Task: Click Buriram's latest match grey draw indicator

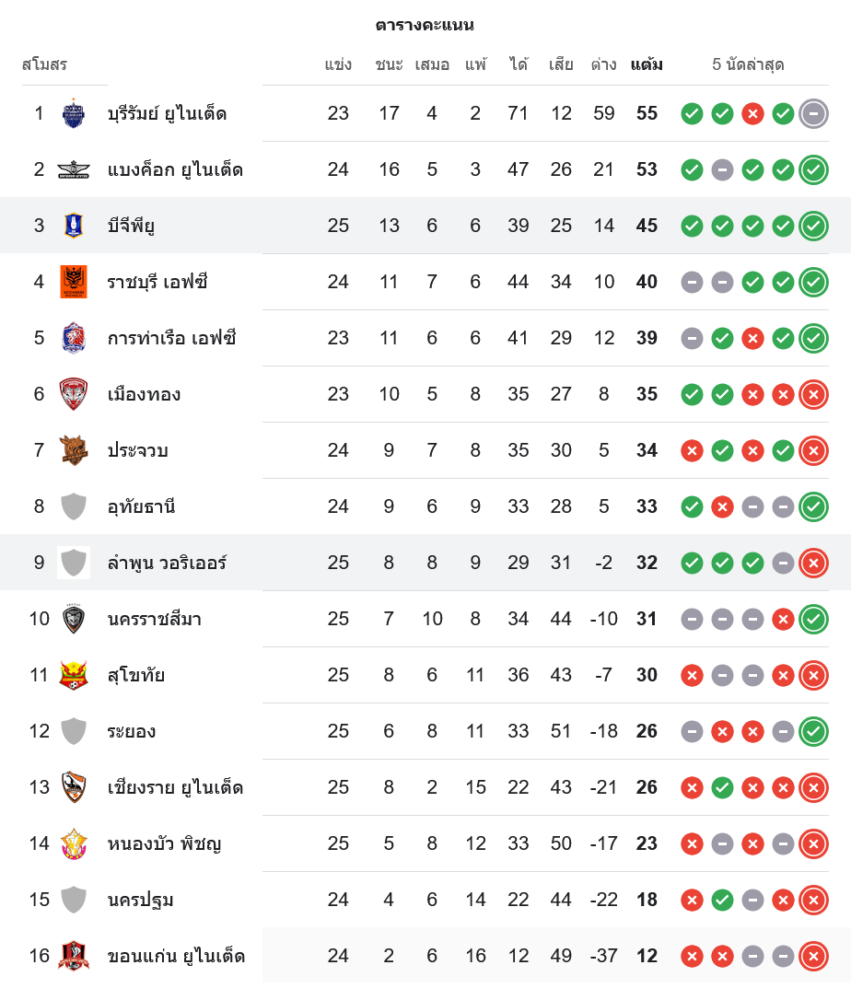Action: [814, 113]
